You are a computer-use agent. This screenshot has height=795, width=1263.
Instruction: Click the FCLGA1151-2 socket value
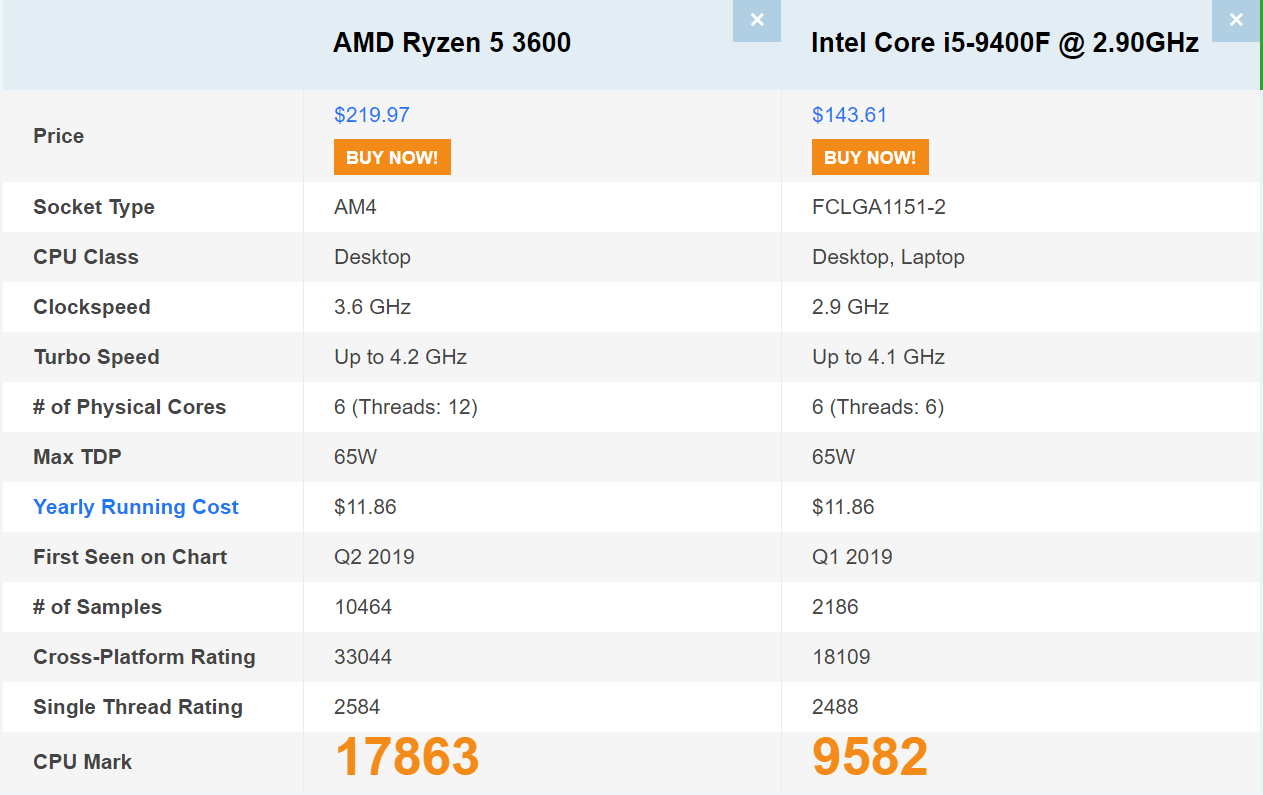click(x=879, y=207)
